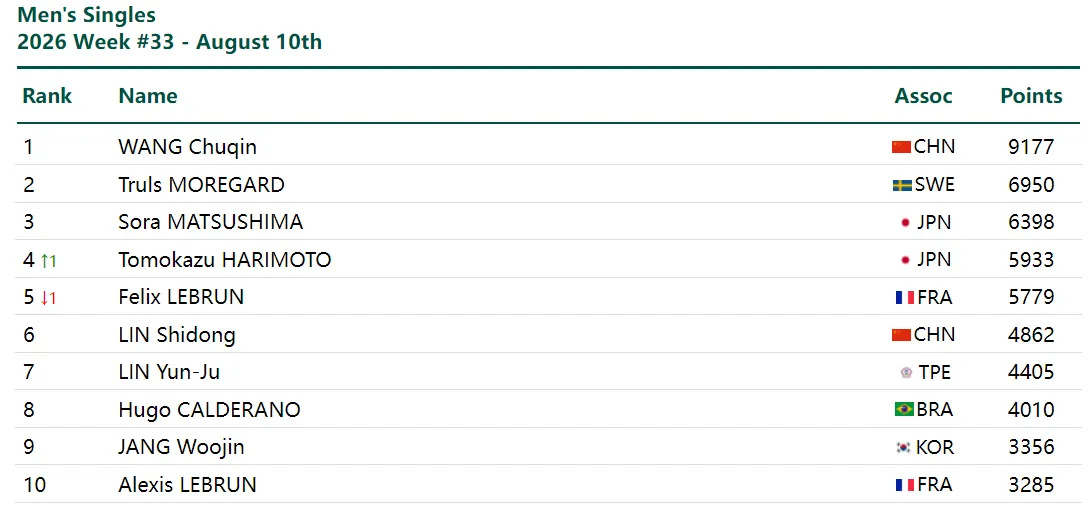Click Hugo CALDERANO's points value 4010
Screen dimensions: 1089x508
click(1031, 410)
